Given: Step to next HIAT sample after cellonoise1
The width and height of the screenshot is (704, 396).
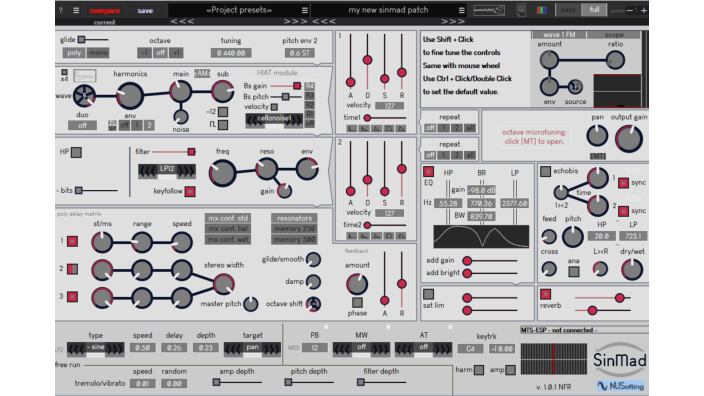Looking at the screenshot, I should tap(295, 120).
